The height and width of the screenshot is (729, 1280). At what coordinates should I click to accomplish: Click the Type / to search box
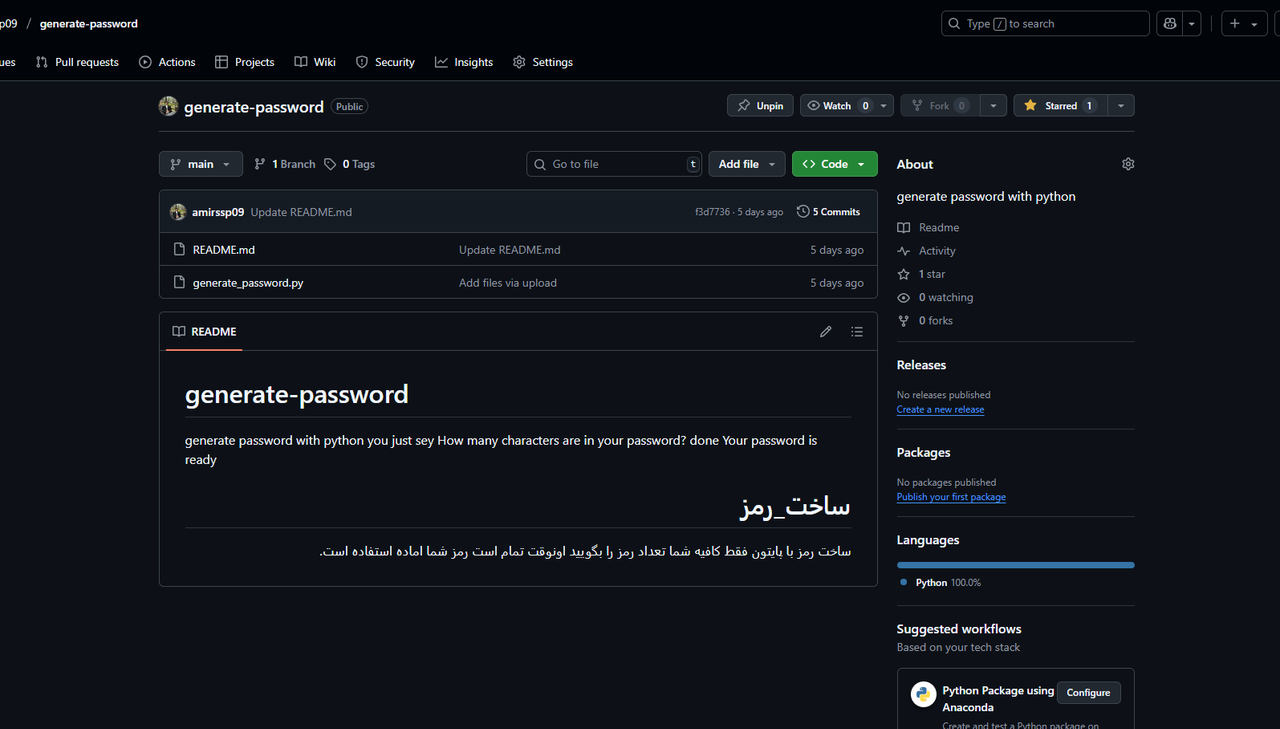tap(1045, 24)
